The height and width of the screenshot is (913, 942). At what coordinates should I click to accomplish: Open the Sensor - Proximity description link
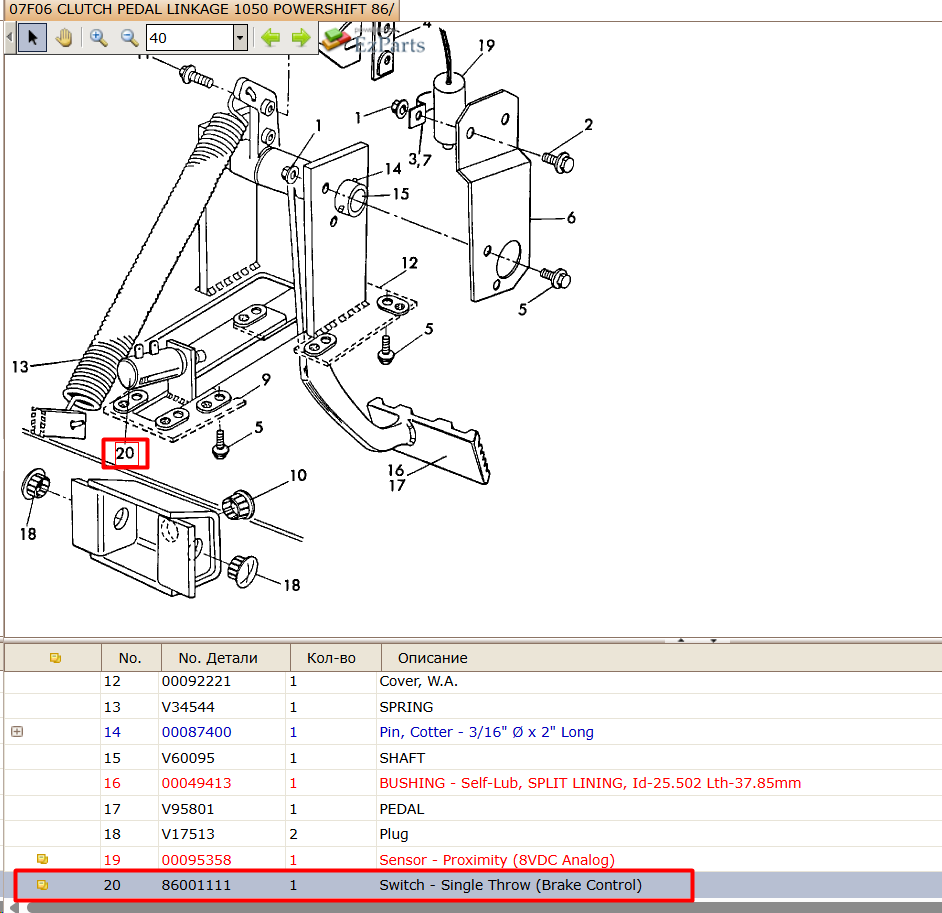click(497, 860)
